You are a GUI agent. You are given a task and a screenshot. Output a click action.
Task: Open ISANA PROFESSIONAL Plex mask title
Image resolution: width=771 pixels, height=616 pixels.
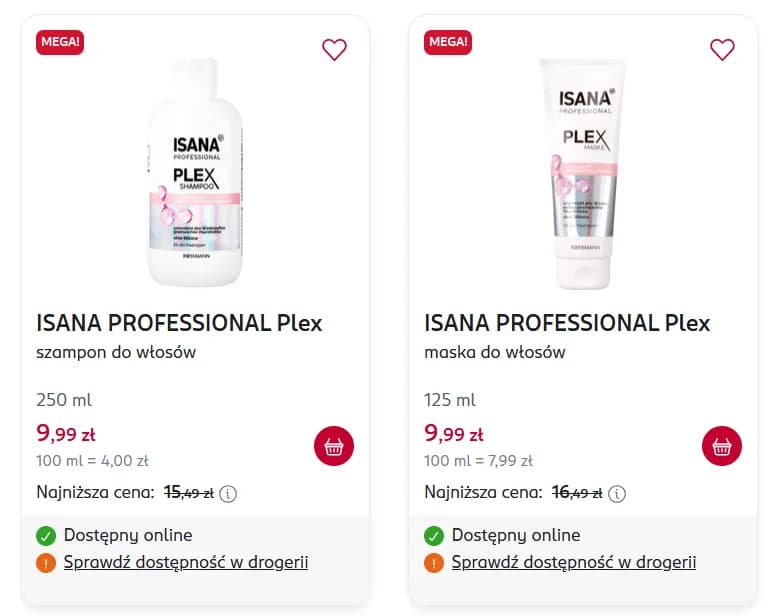(567, 323)
